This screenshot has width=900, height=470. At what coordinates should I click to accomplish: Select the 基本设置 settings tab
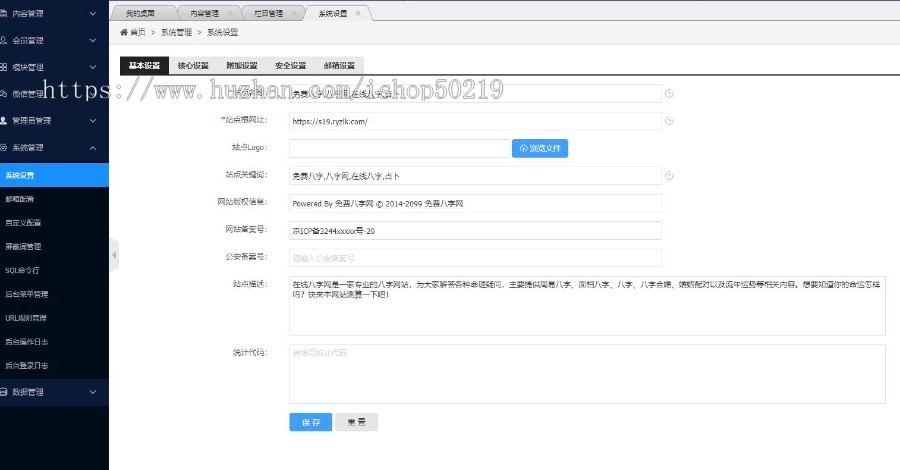pos(144,65)
